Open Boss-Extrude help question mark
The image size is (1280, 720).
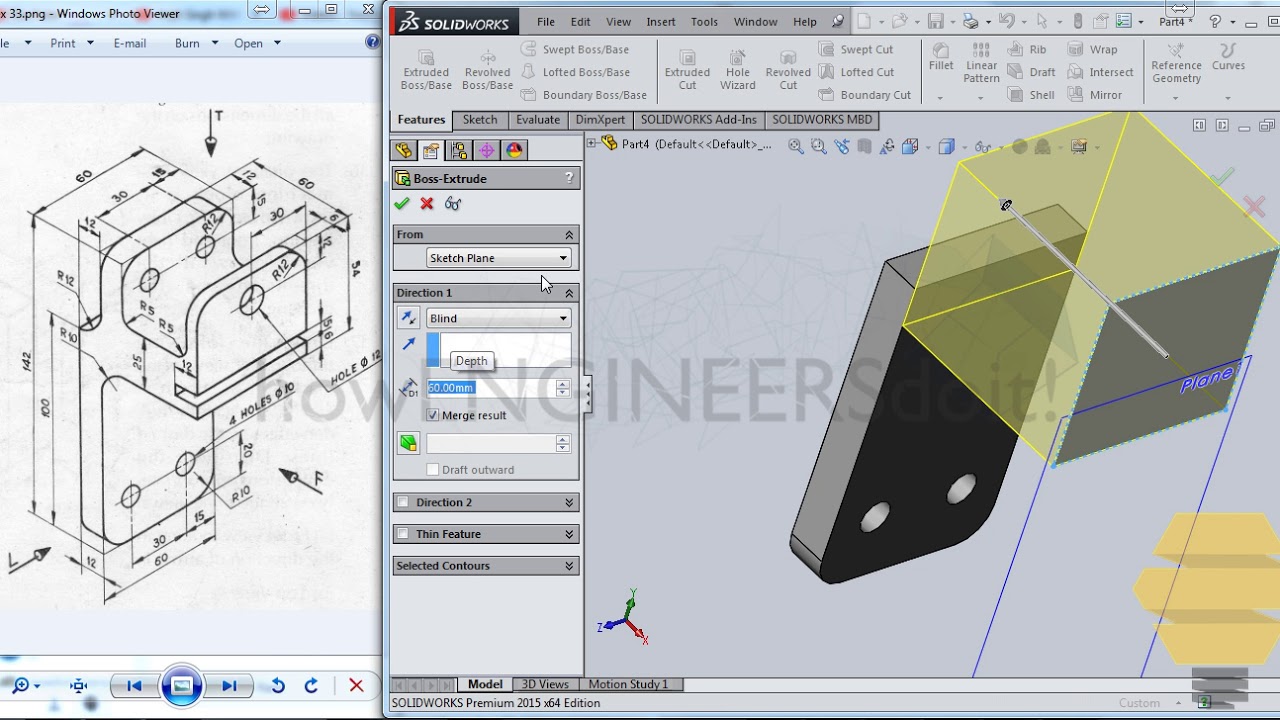click(x=569, y=178)
